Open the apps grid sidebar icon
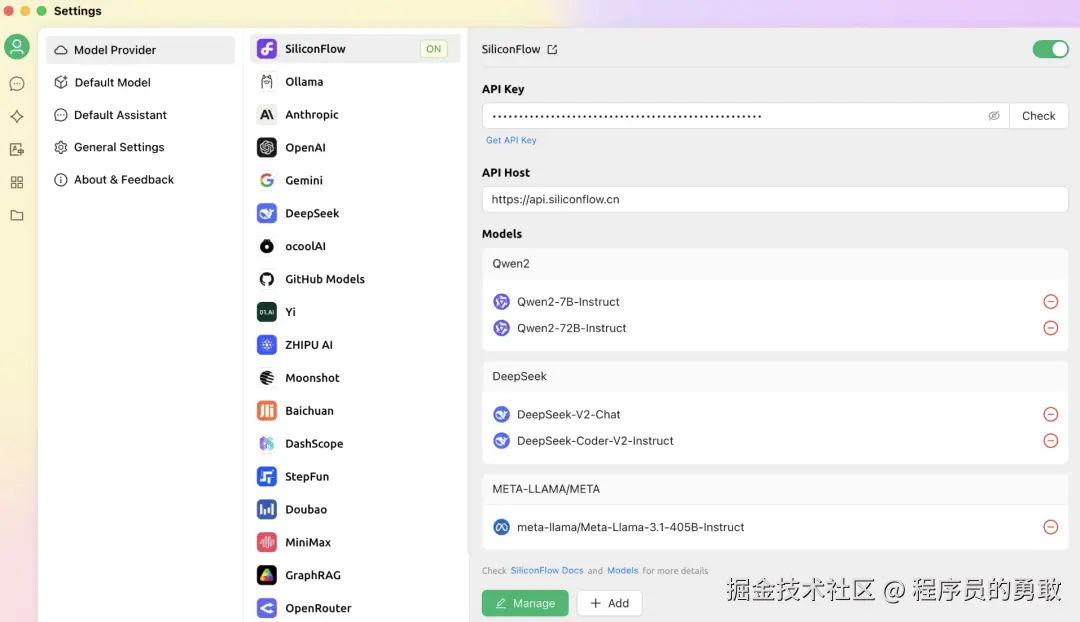Viewport: 1080px width, 622px height. [x=17, y=183]
